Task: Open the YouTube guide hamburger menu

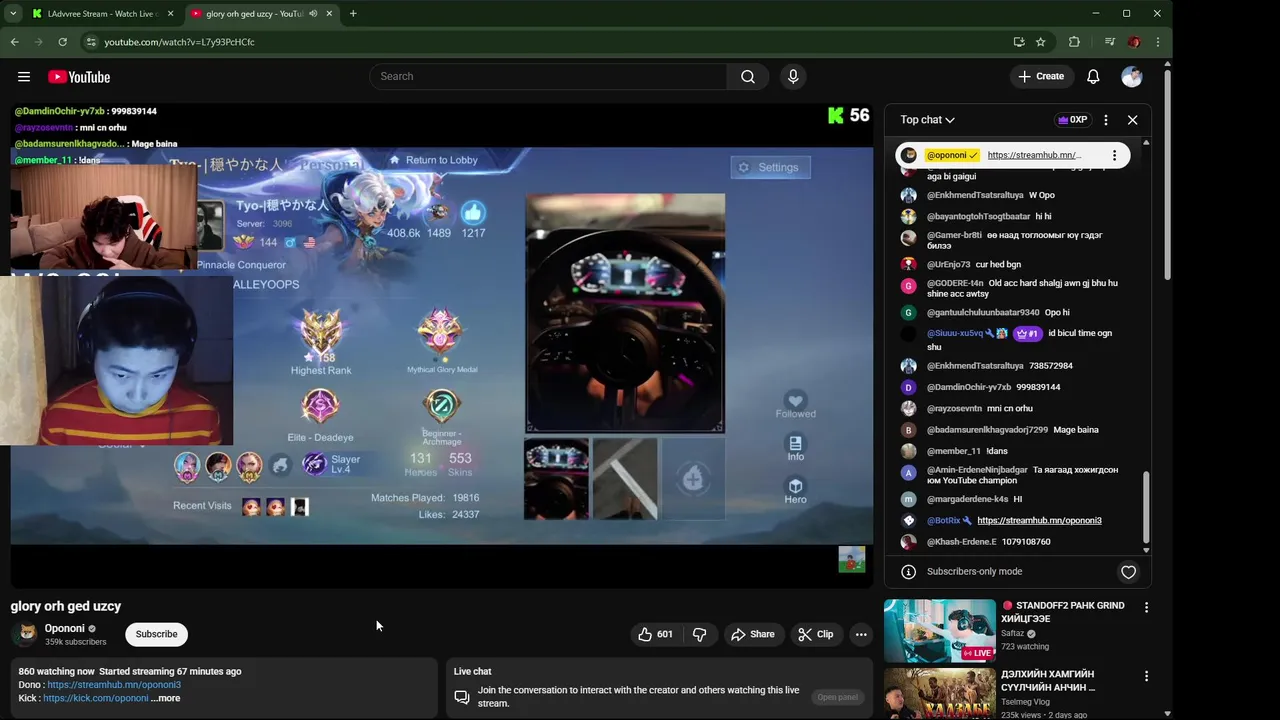Action: [x=24, y=77]
